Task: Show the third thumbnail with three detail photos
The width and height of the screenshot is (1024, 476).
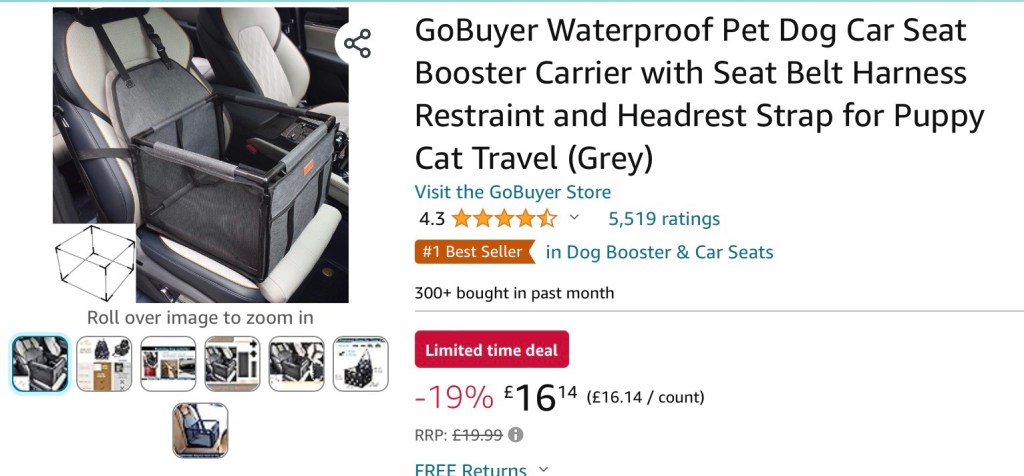Action: pos(168,363)
